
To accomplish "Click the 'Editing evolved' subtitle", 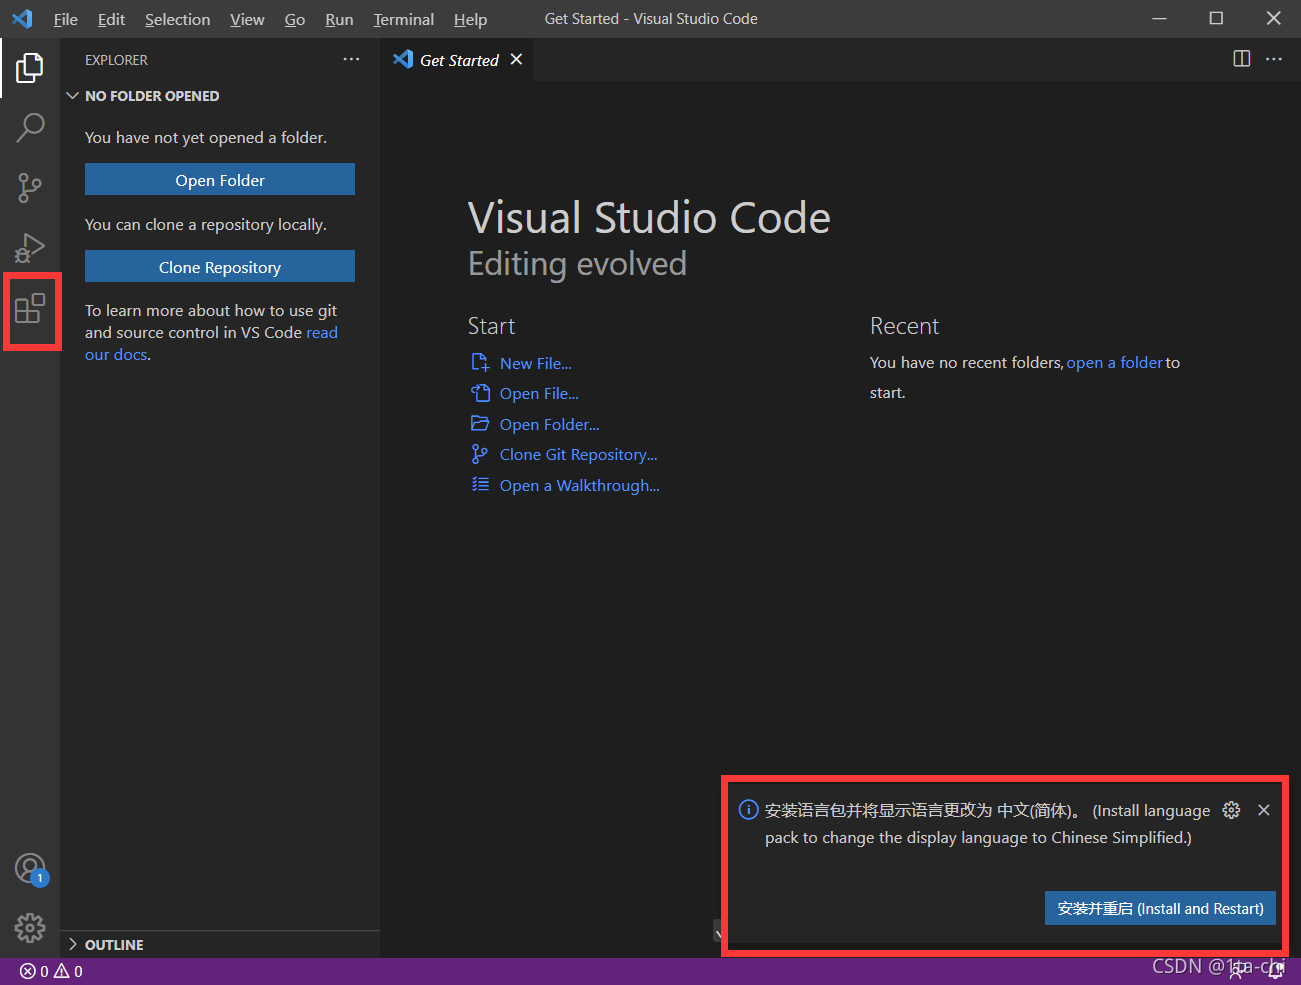I will click(578, 264).
